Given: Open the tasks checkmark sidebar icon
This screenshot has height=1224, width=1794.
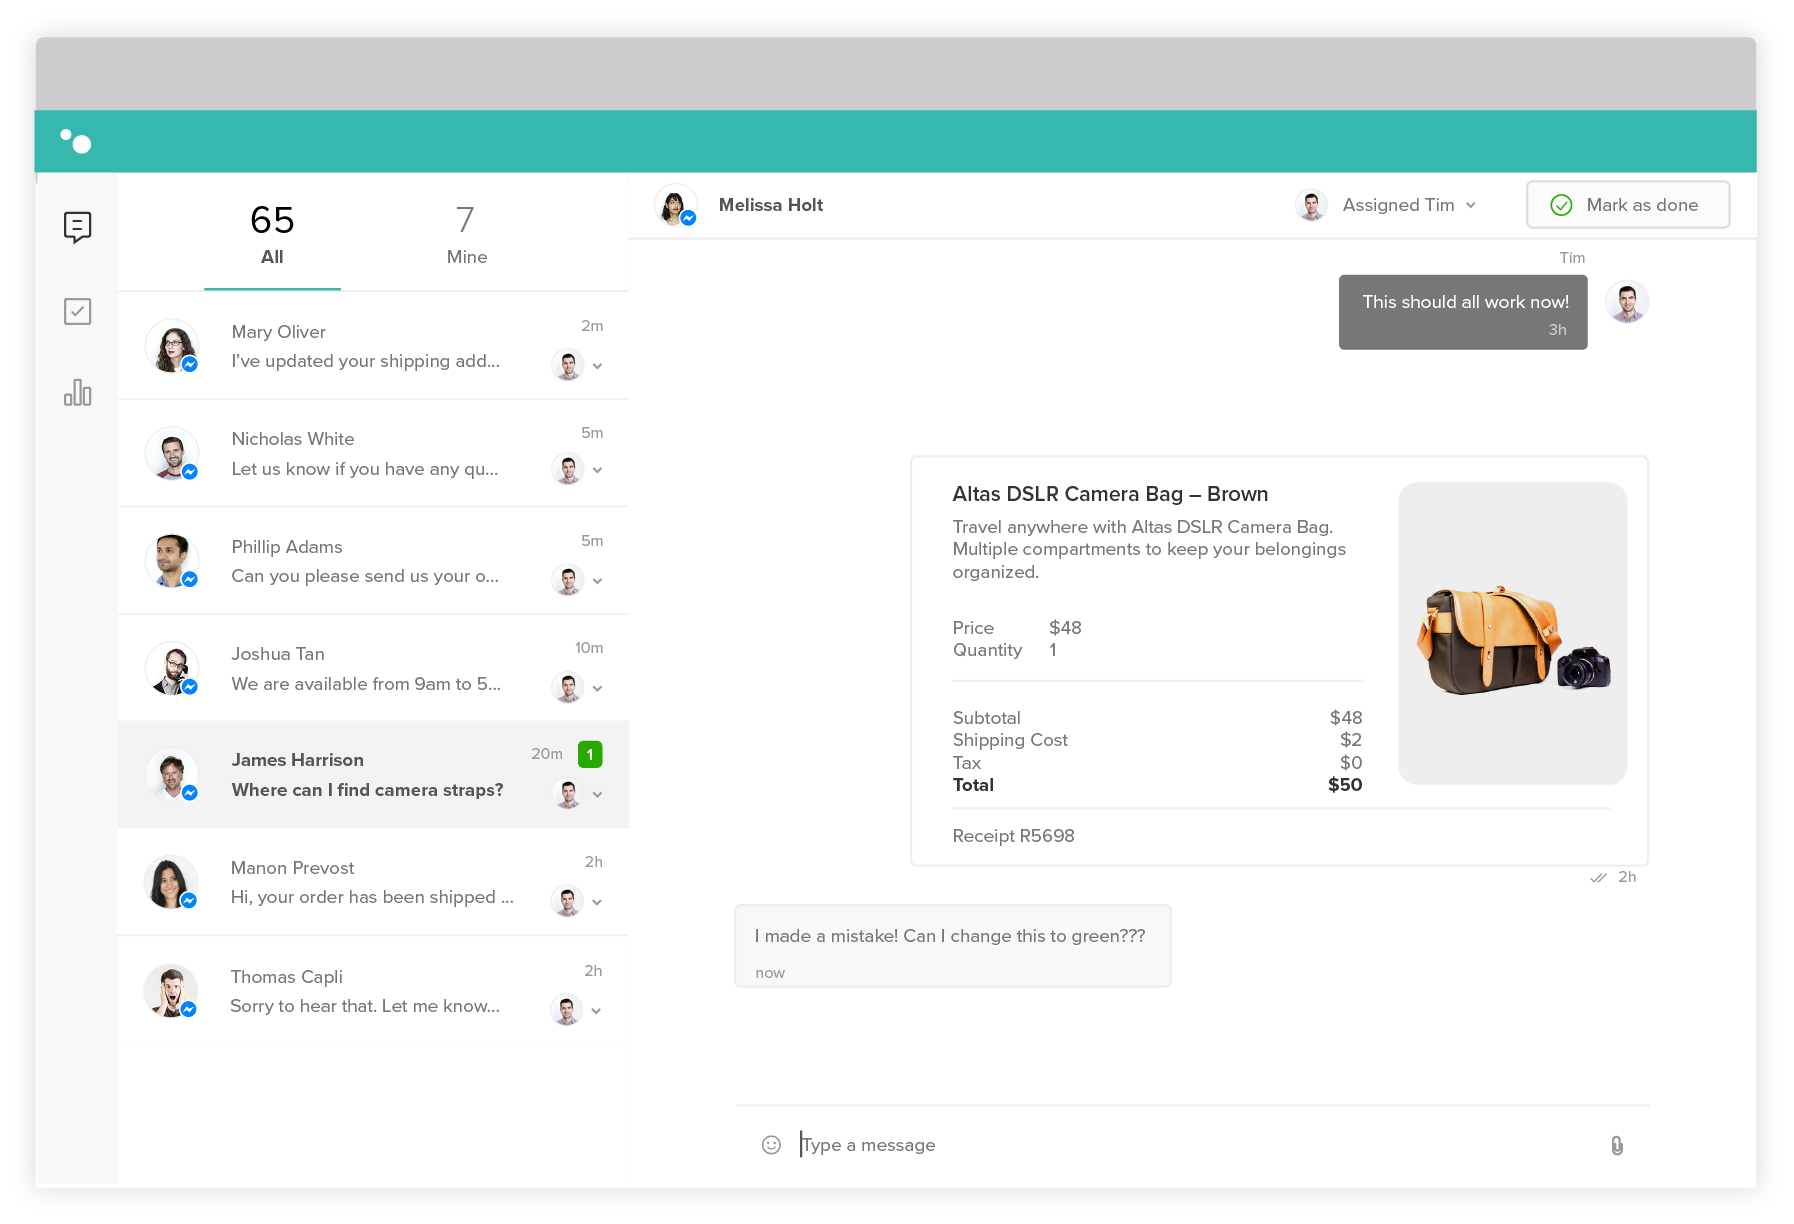Looking at the screenshot, I should coord(77,311).
